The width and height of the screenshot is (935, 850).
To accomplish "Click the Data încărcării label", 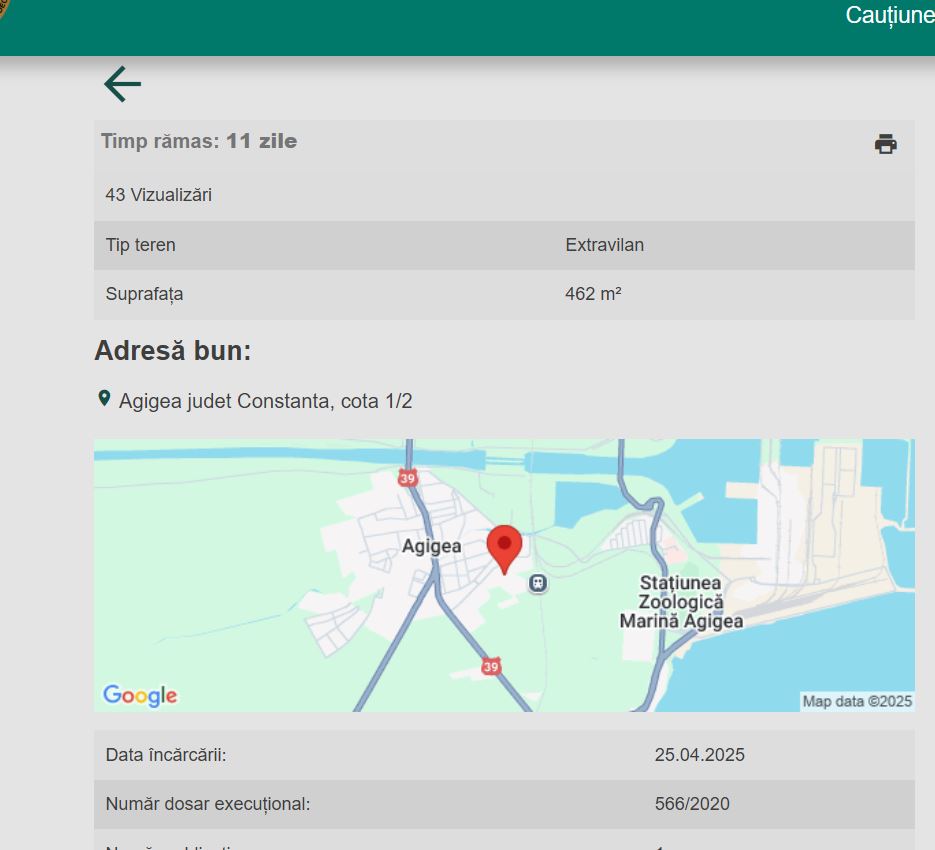I will coord(166,755).
